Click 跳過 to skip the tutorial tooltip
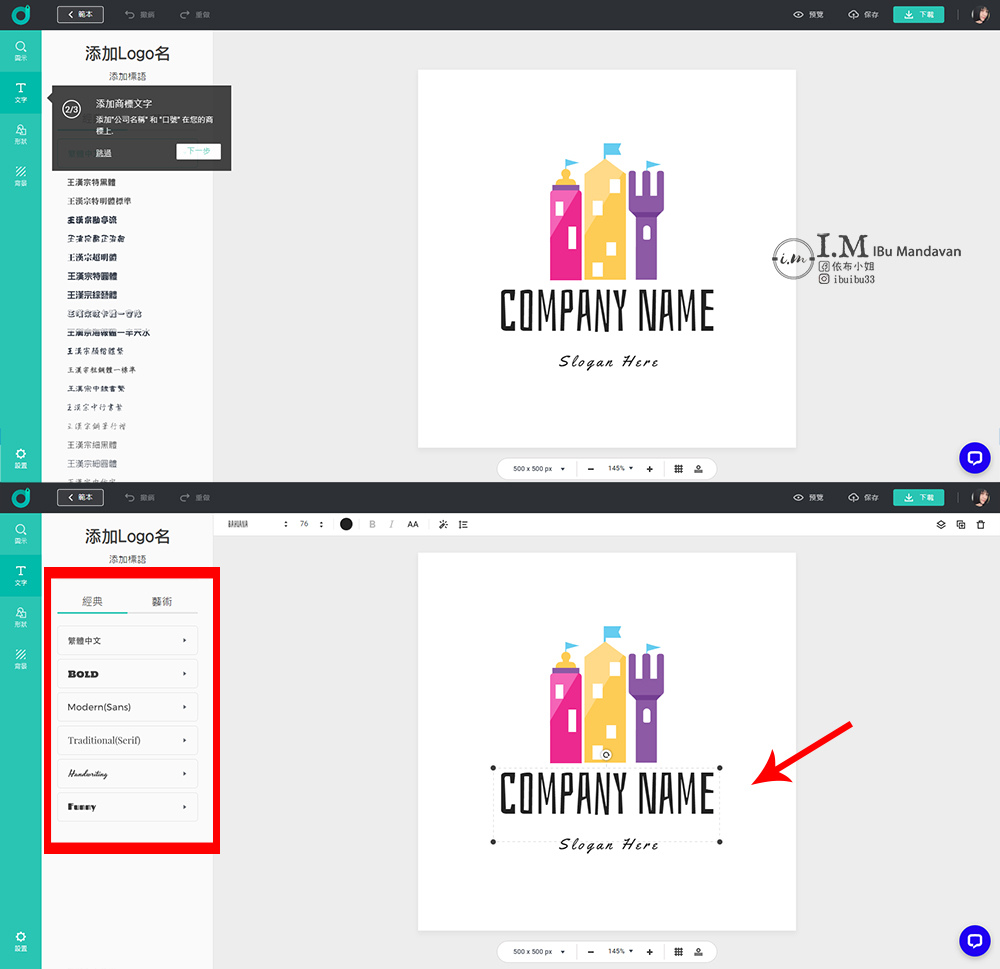Screen dimensions: 1000x969 (x=103, y=153)
